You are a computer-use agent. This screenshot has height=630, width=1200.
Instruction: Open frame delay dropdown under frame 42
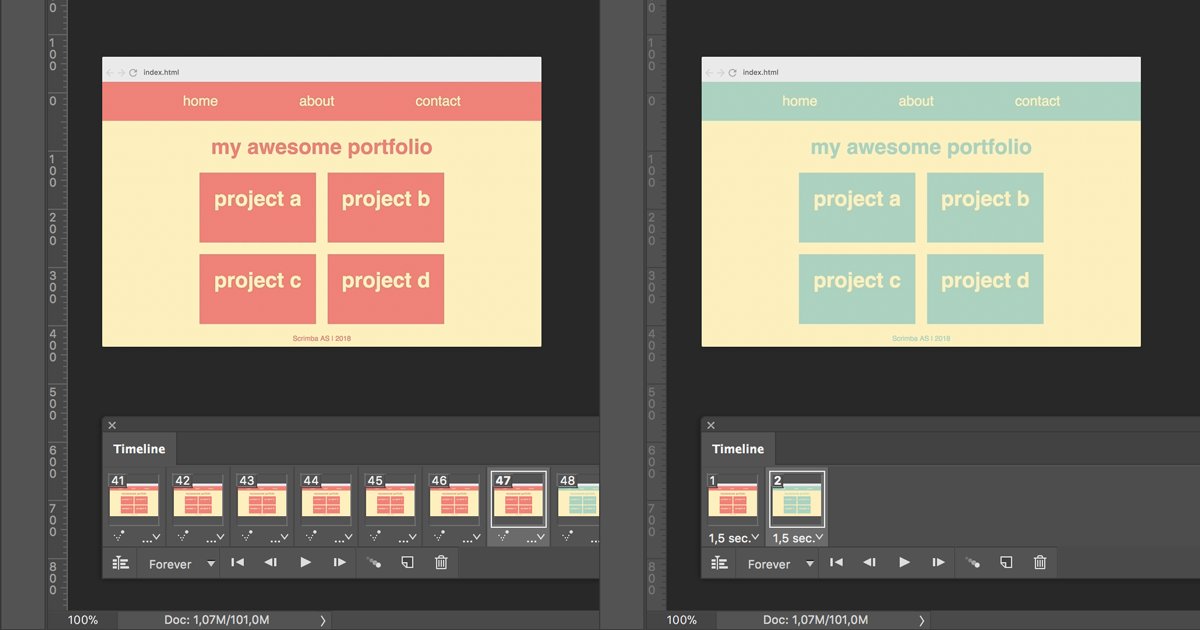216,538
